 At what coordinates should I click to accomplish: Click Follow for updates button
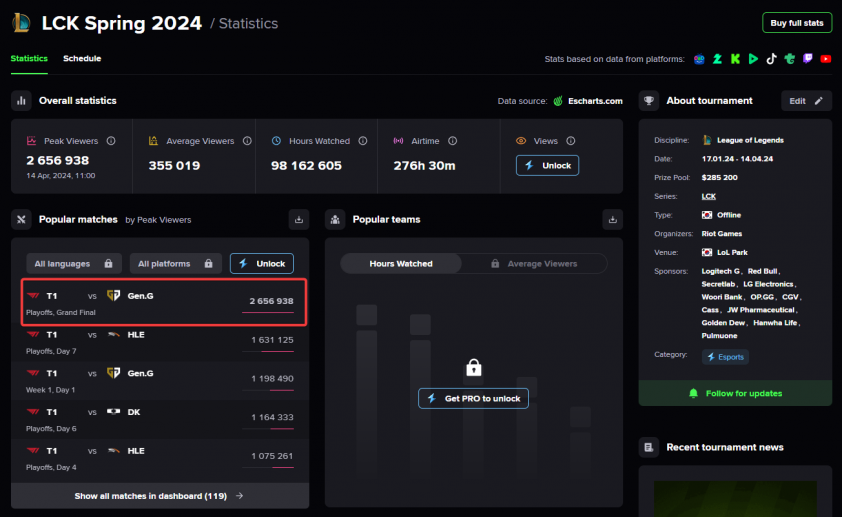point(735,393)
